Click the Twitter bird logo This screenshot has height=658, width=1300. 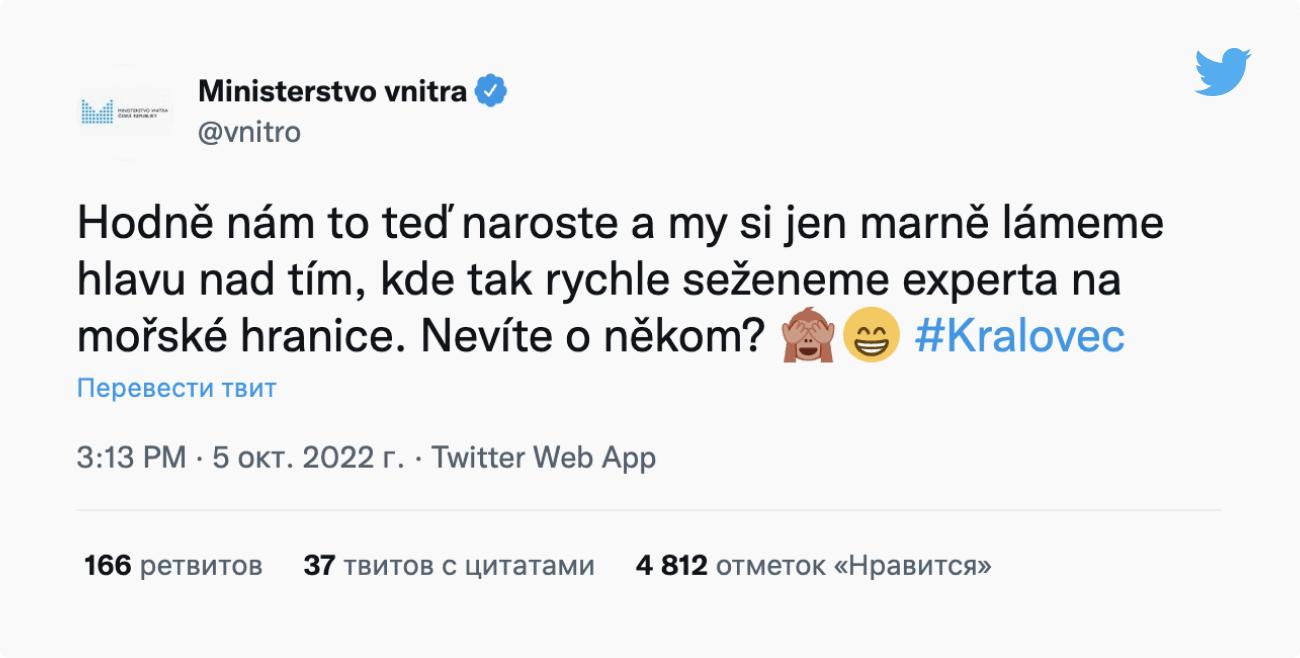point(1222,72)
